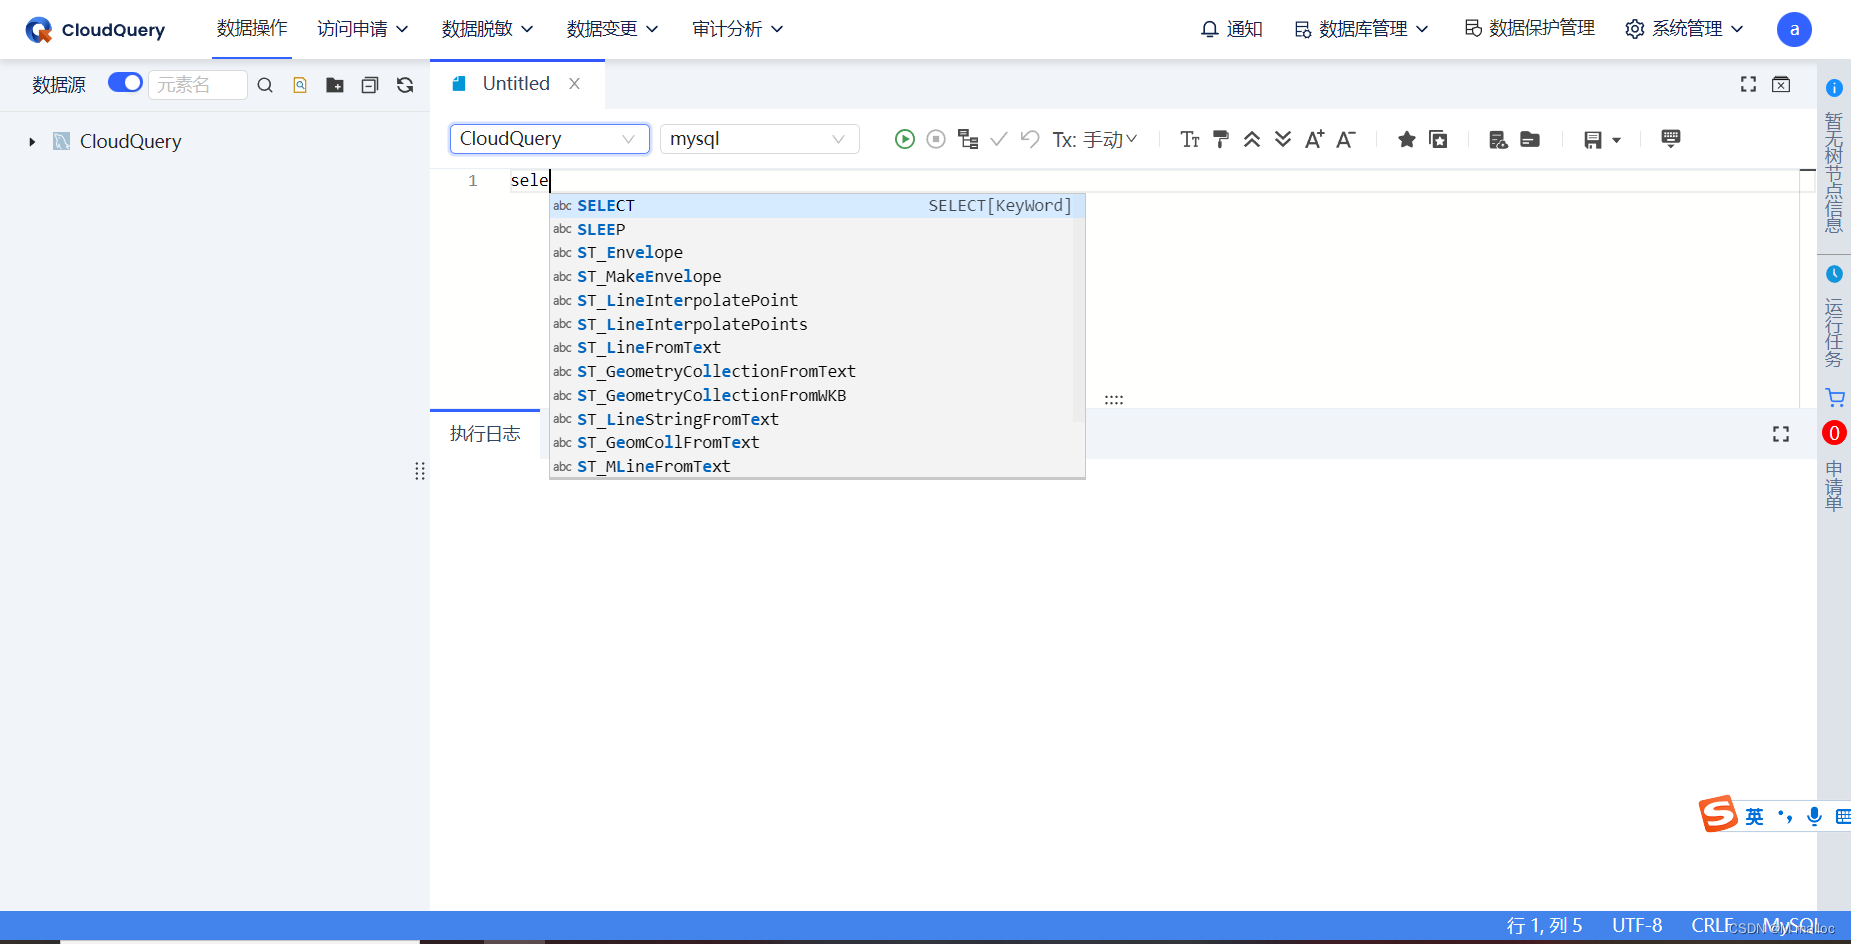Click the double up-arrow icon

[1252, 139]
